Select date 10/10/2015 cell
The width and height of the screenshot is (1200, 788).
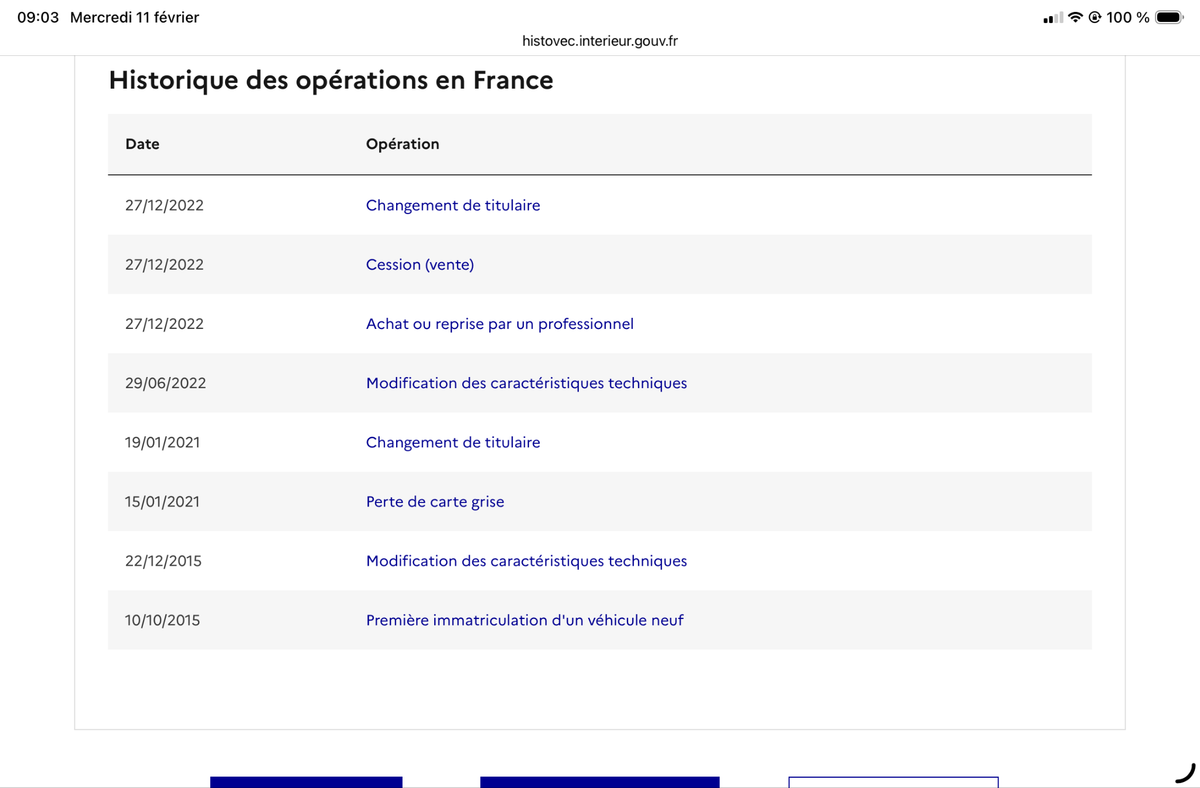tap(162, 620)
